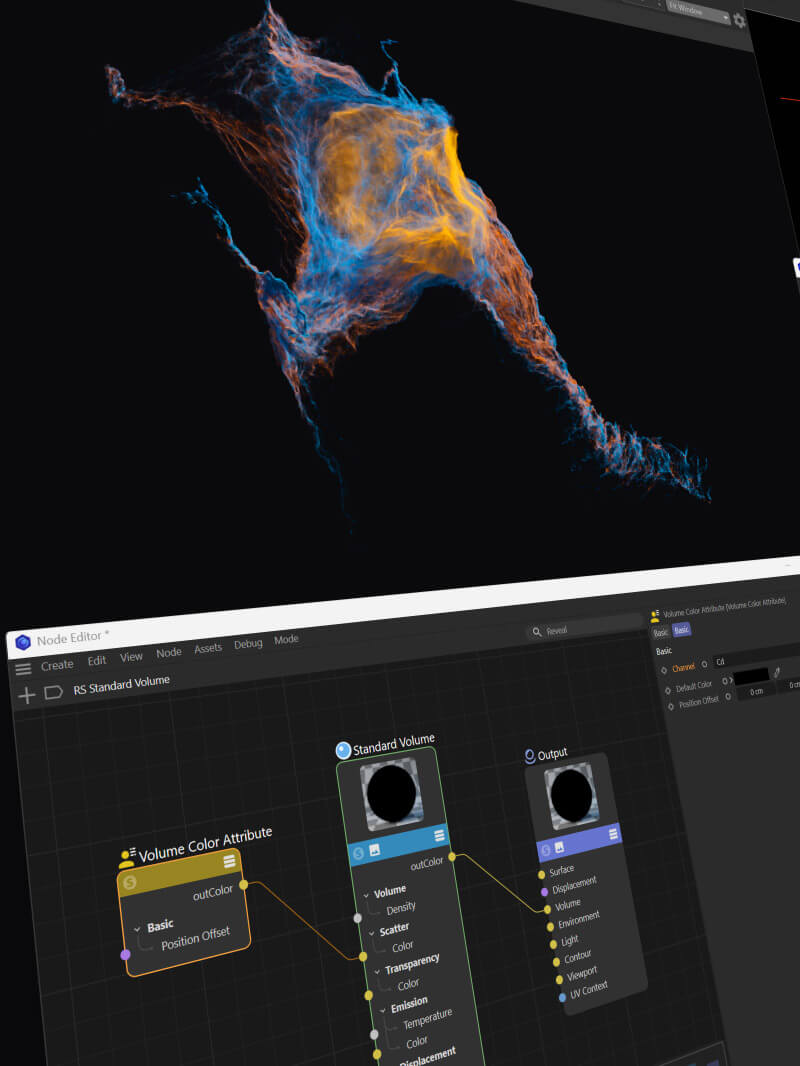Image resolution: width=800 pixels, height=1066 pixels.
Task: Click the Temperature label under Emission
Action: tap(428, 1019)
